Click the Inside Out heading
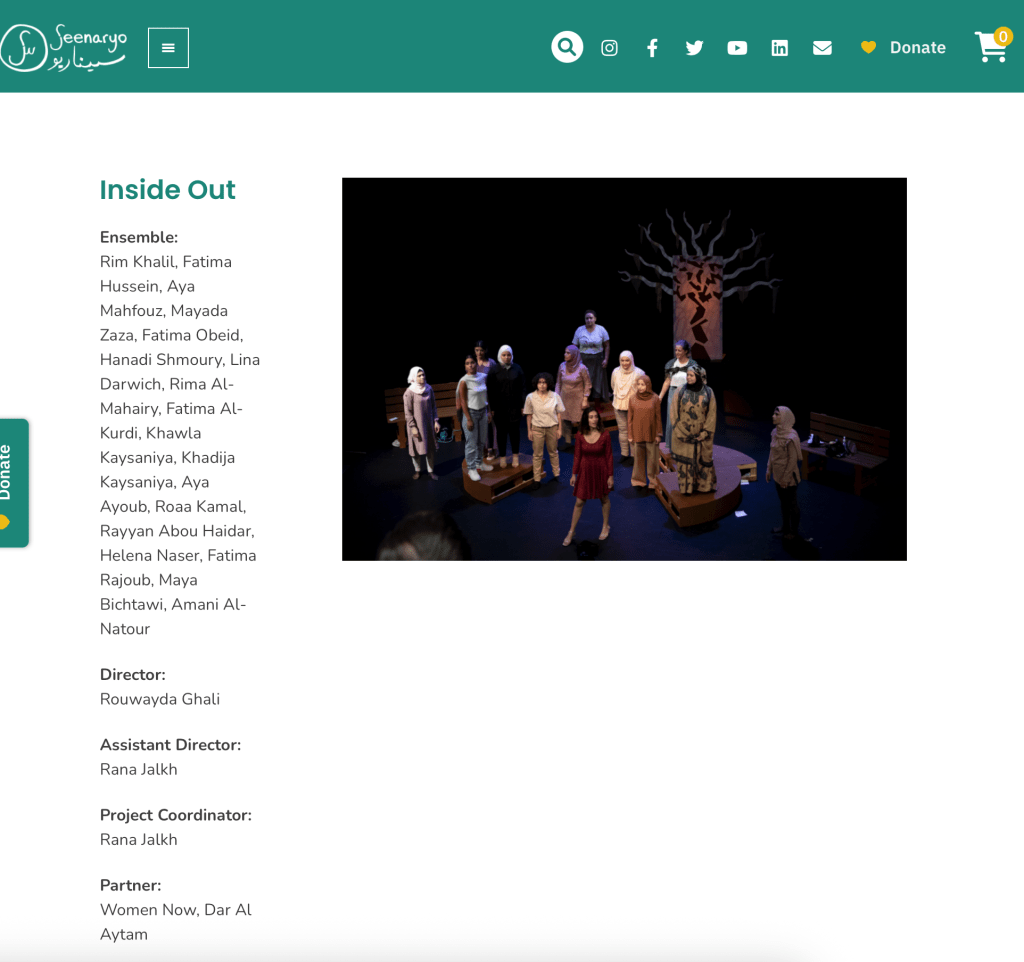 167,189
